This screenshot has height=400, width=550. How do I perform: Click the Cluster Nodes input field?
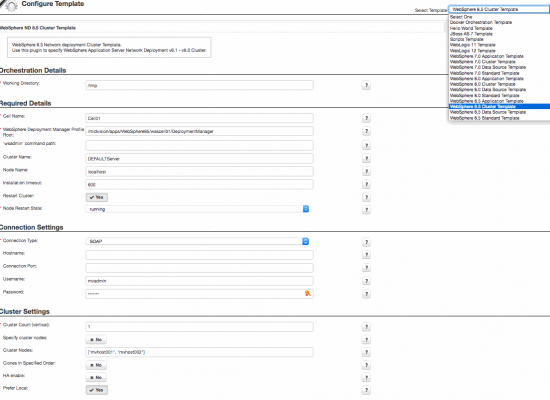coord(199,352)
